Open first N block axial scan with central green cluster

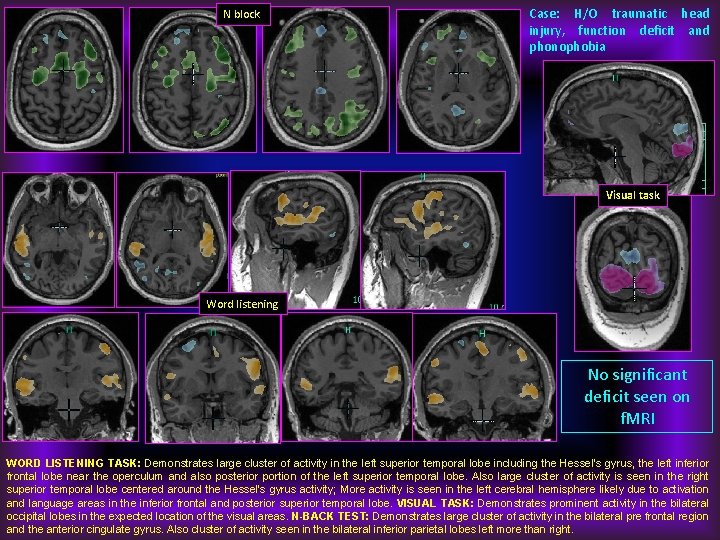tap(64, 79)
